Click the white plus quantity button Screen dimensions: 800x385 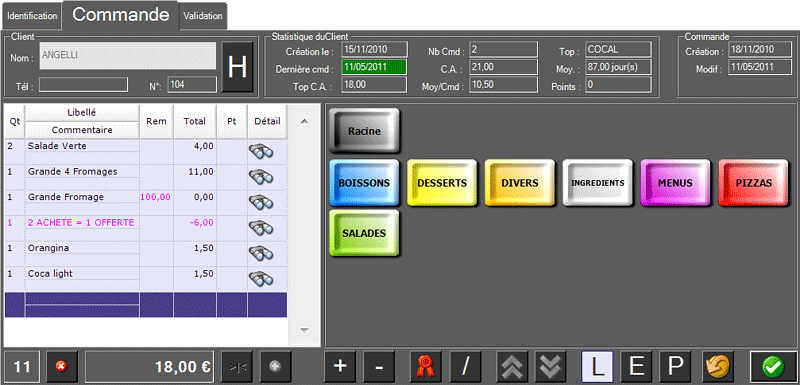coord(340,366)
